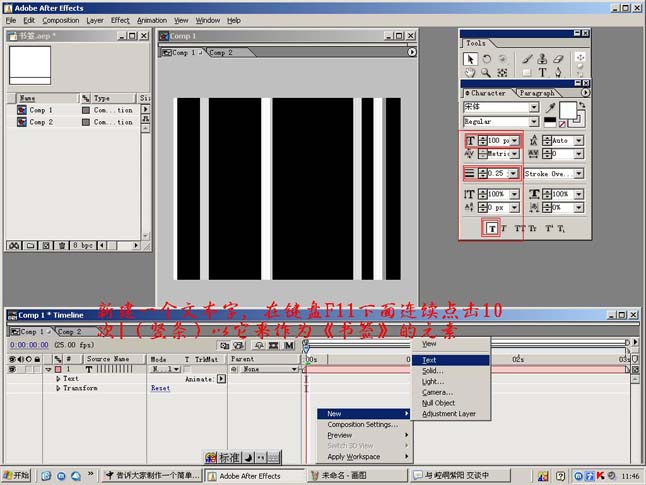Select the Hand tool

[x=470, y=73]
